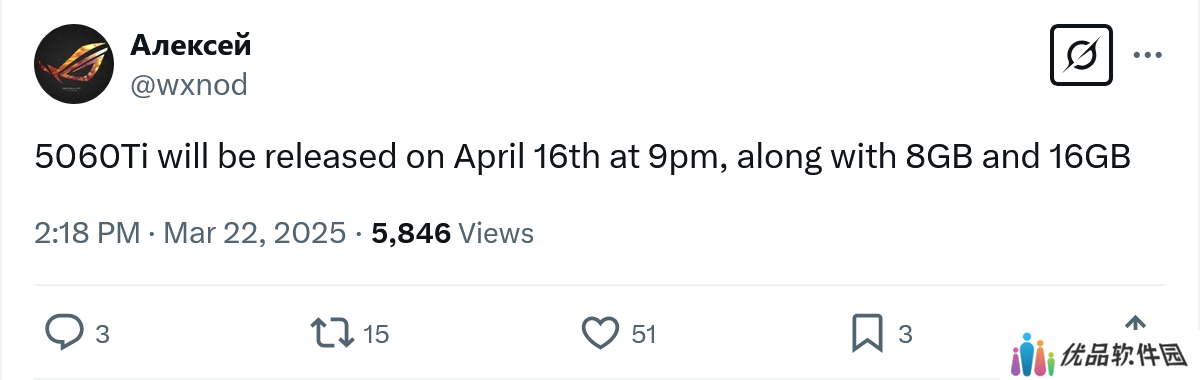Like the post with the heart icon
Image resolution: width=1200 pixels, height=380 pixels.
click(601, 332)
